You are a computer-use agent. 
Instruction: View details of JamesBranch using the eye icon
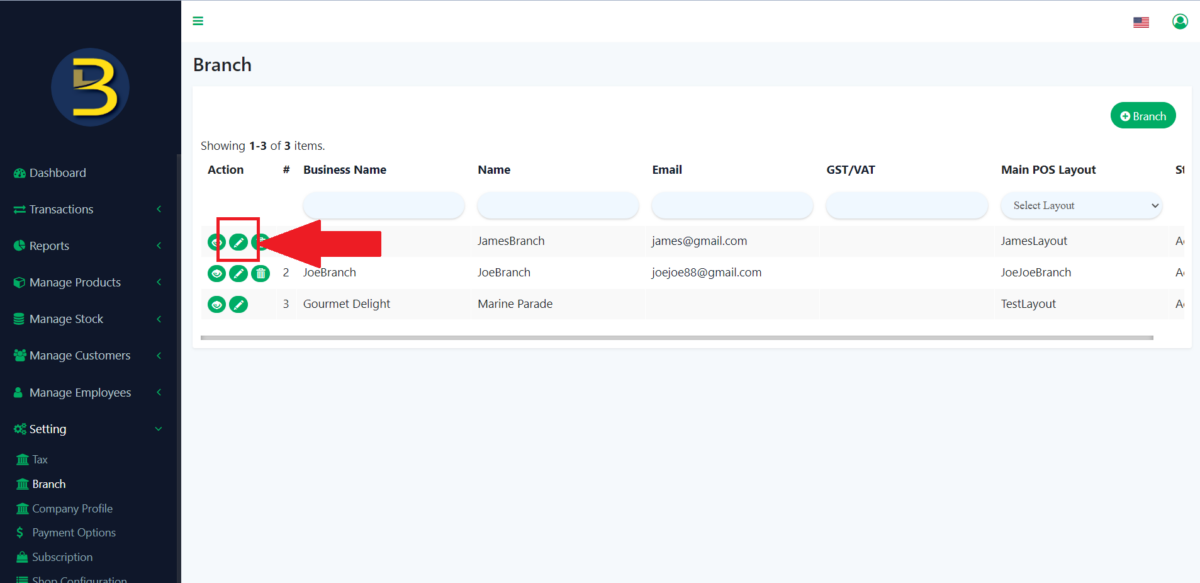click(x=217, y=241)
